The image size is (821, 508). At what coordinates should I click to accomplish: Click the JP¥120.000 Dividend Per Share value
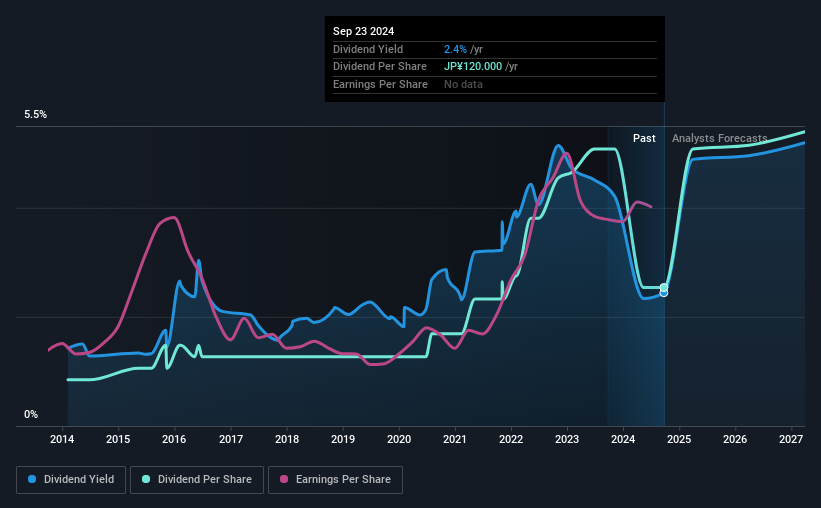[x=473, y=67]
